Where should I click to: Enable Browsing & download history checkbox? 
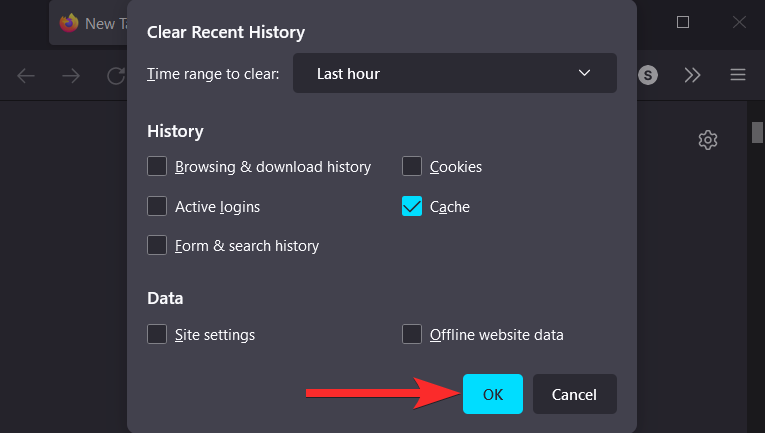click(157, 167)
